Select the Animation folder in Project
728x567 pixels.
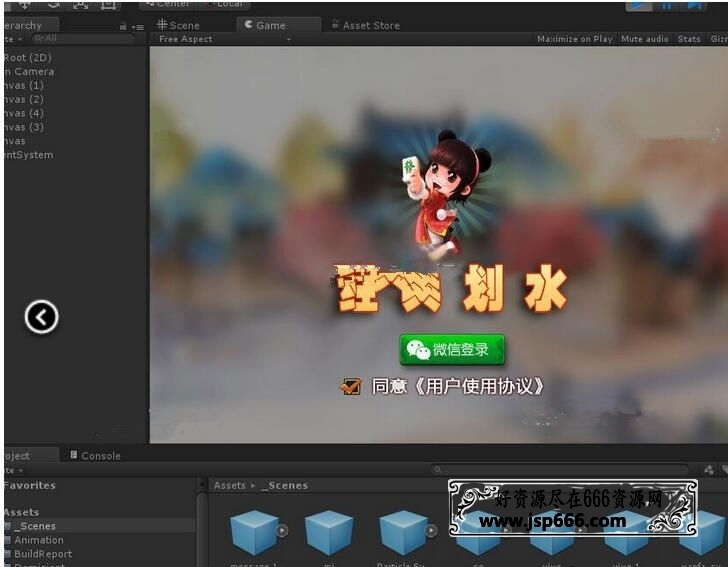(39, 540)
